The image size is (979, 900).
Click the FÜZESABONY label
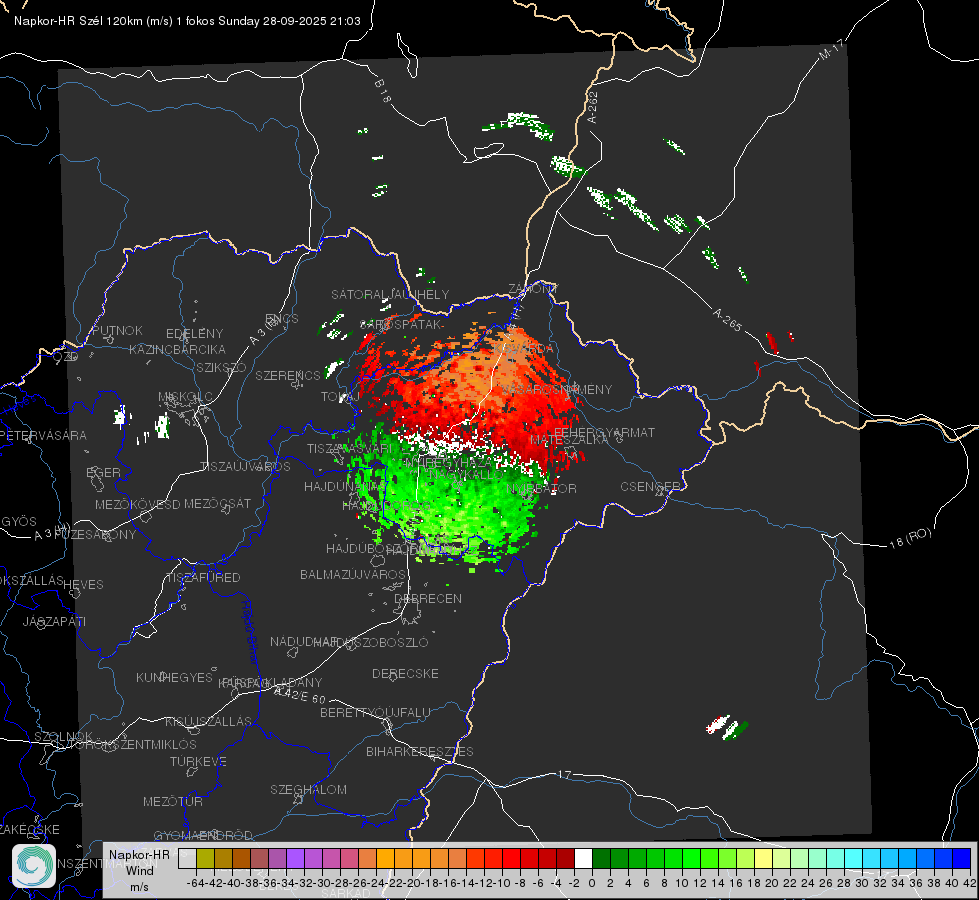coord(96,535)
